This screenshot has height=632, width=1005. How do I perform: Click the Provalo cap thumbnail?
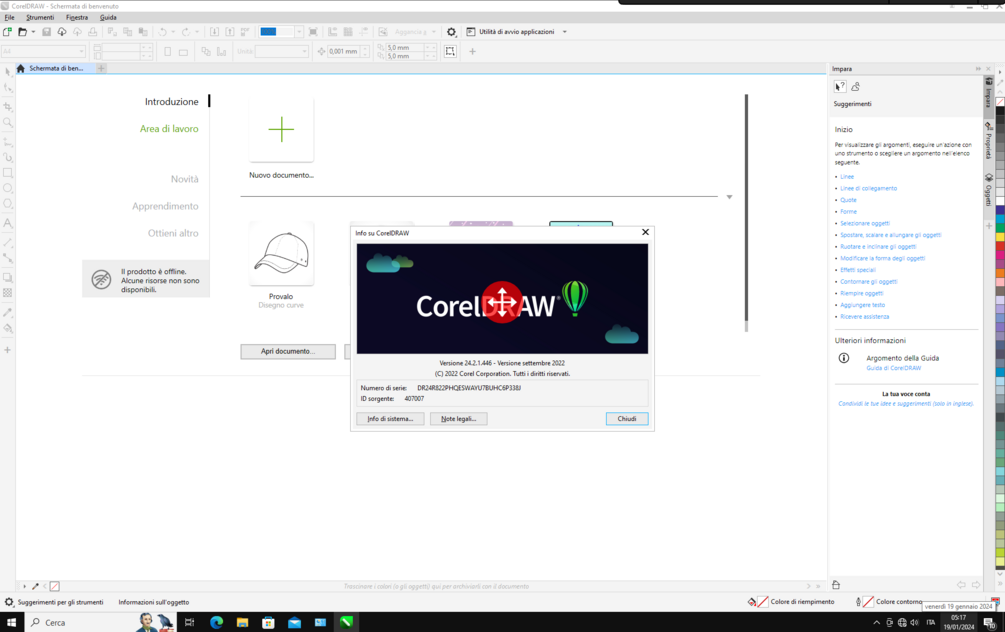click(x=281, y=254)
